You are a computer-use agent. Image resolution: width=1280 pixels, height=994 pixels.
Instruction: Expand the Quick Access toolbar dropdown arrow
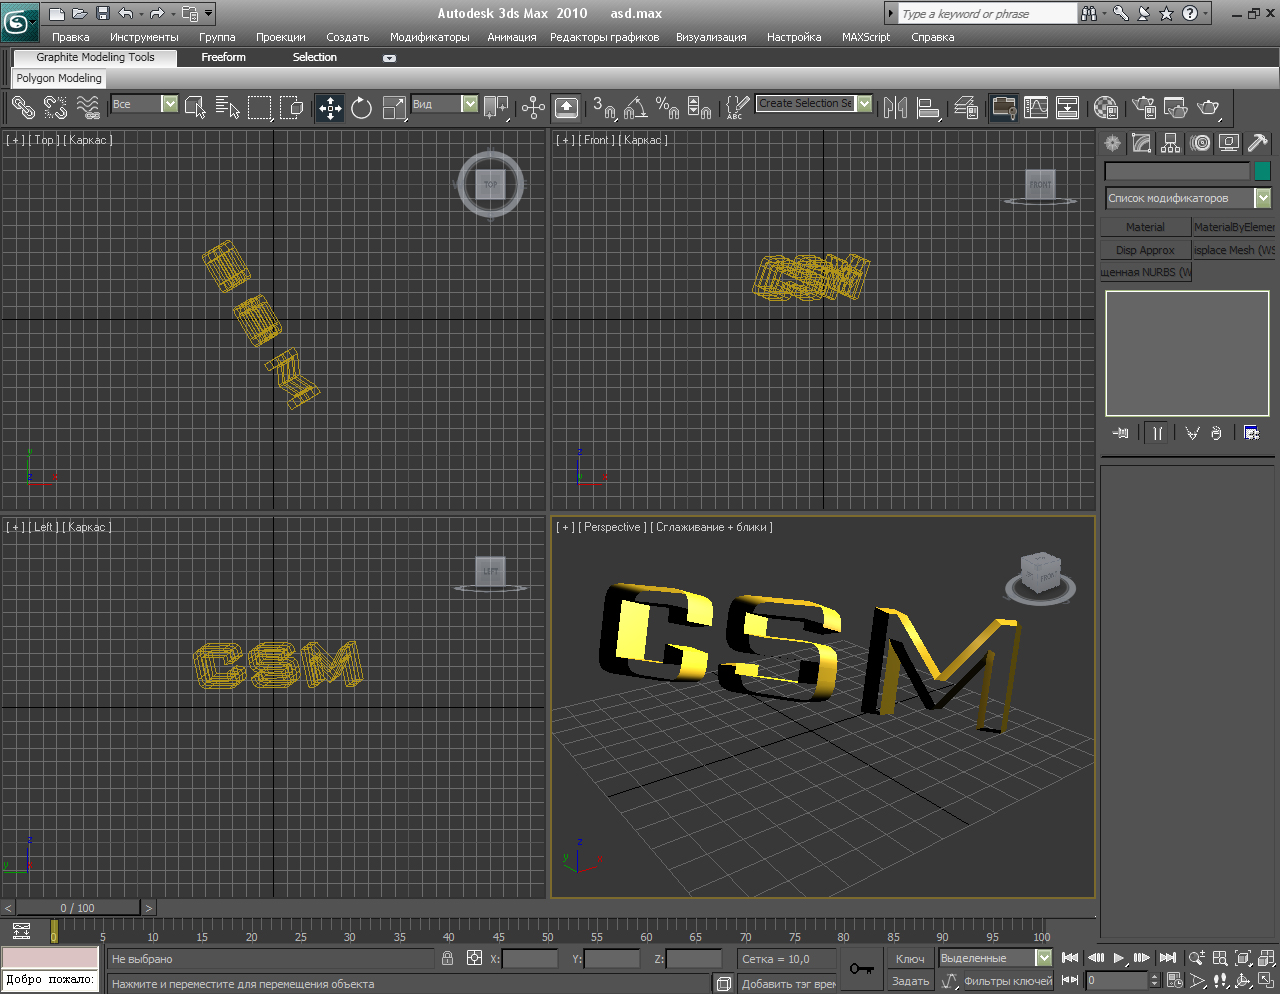[208, 13]
